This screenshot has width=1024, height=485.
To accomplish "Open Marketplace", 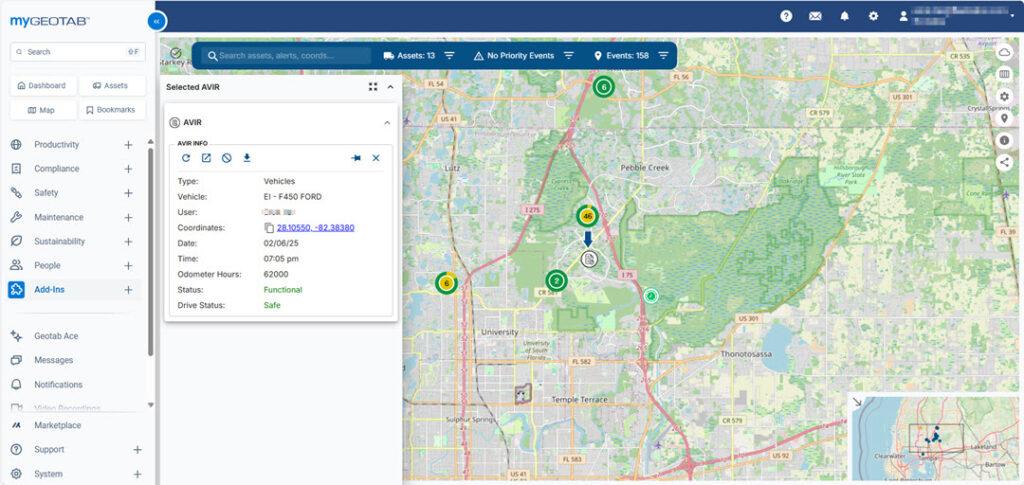I will (57, 425).
